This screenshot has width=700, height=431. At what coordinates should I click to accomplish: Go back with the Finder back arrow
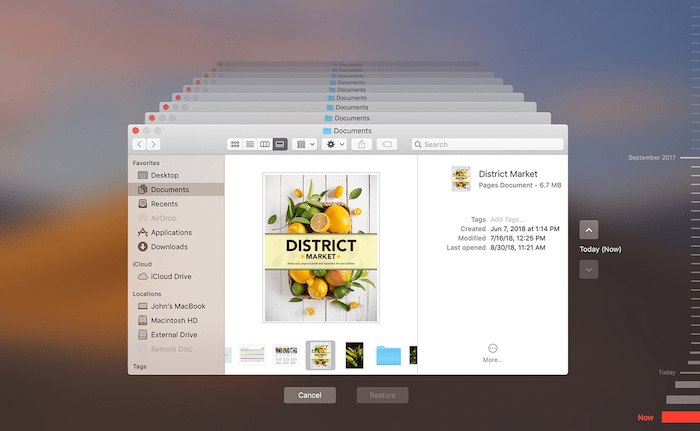point(139,144)
